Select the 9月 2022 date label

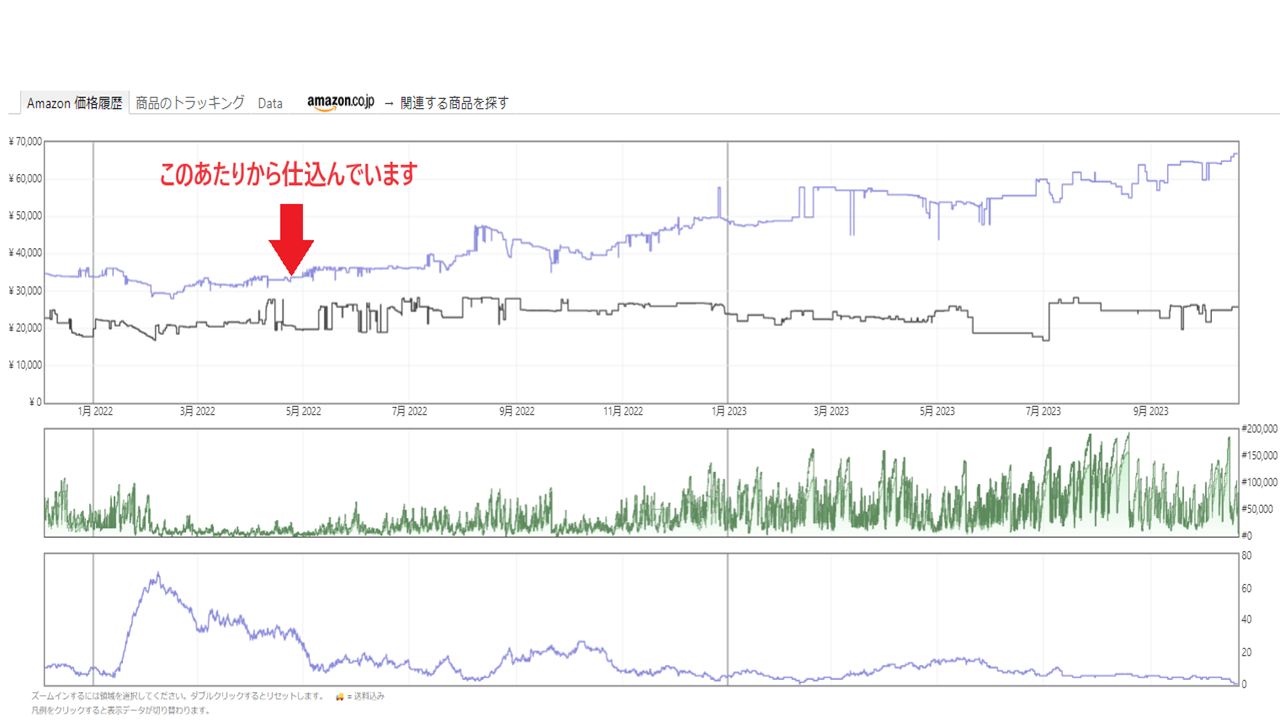click(x=516, y=411)
